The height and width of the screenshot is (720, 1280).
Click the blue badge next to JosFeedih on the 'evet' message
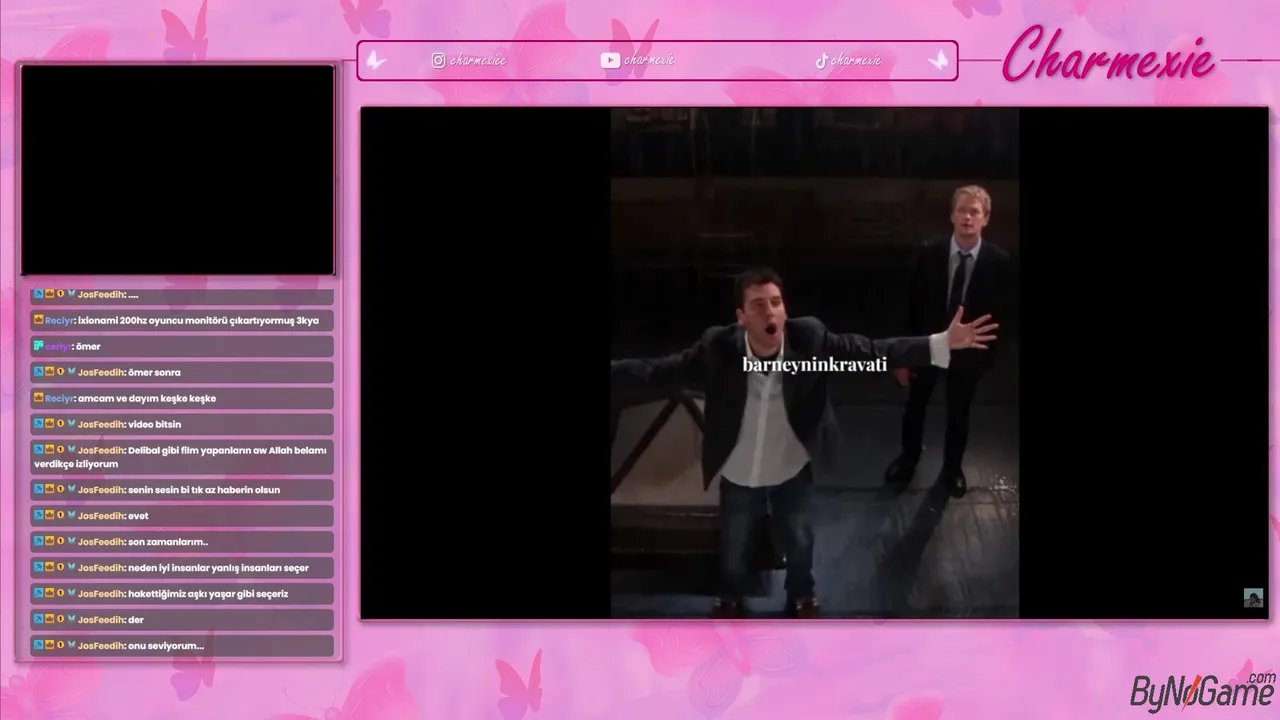click(38, 516)
